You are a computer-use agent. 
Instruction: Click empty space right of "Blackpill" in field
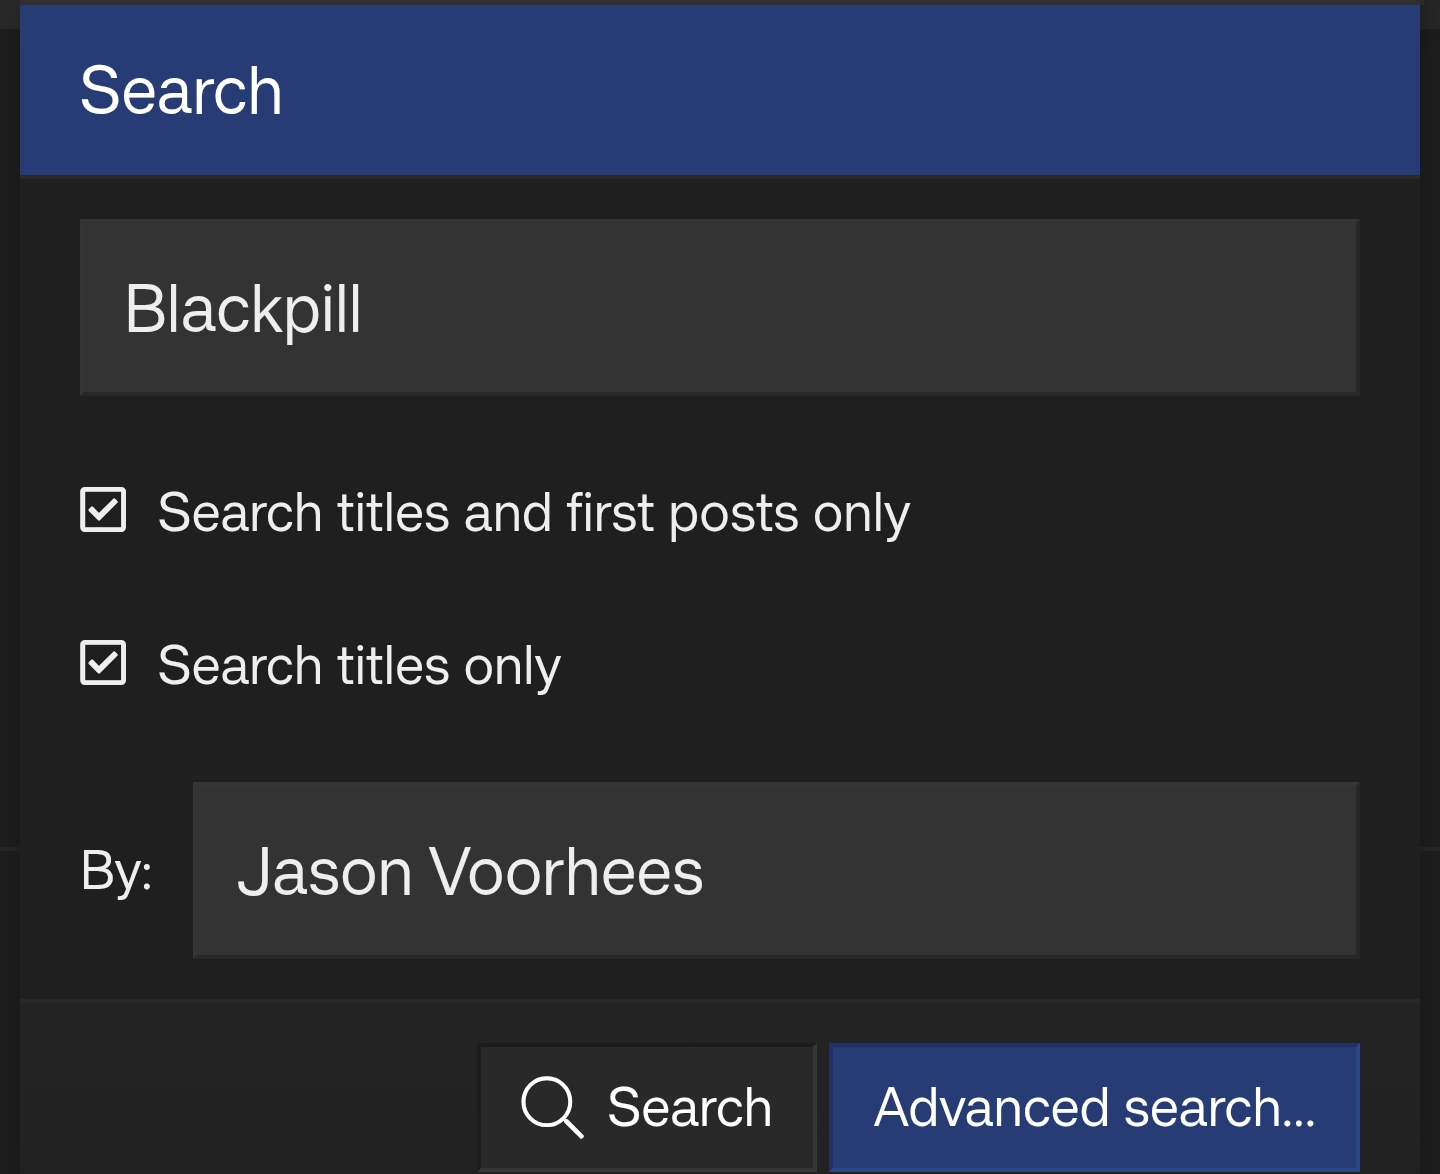pos(850,307)
